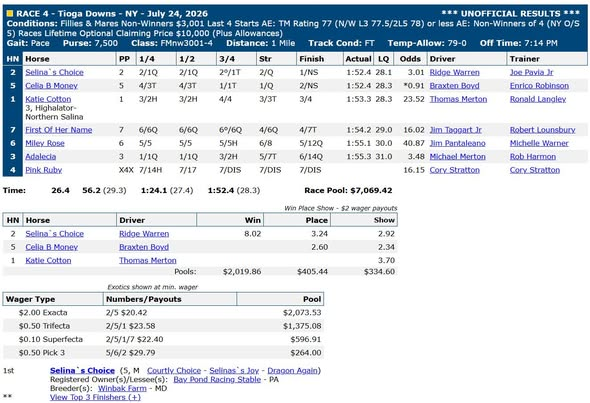Open driver Jim Taggart Jr link
Image resolution: width=590 pixels, height=403 pixels.
456,130
